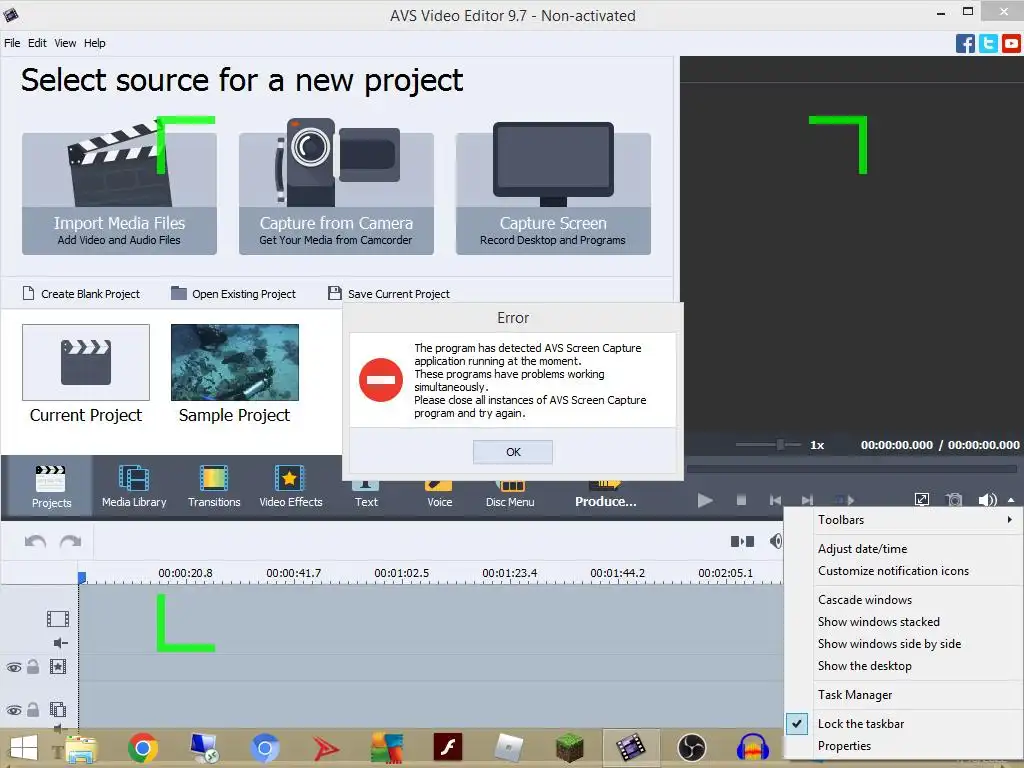Click Create Blank Project
The width and height of the screenshot is (1024, 768).
(x=82, y=294)
